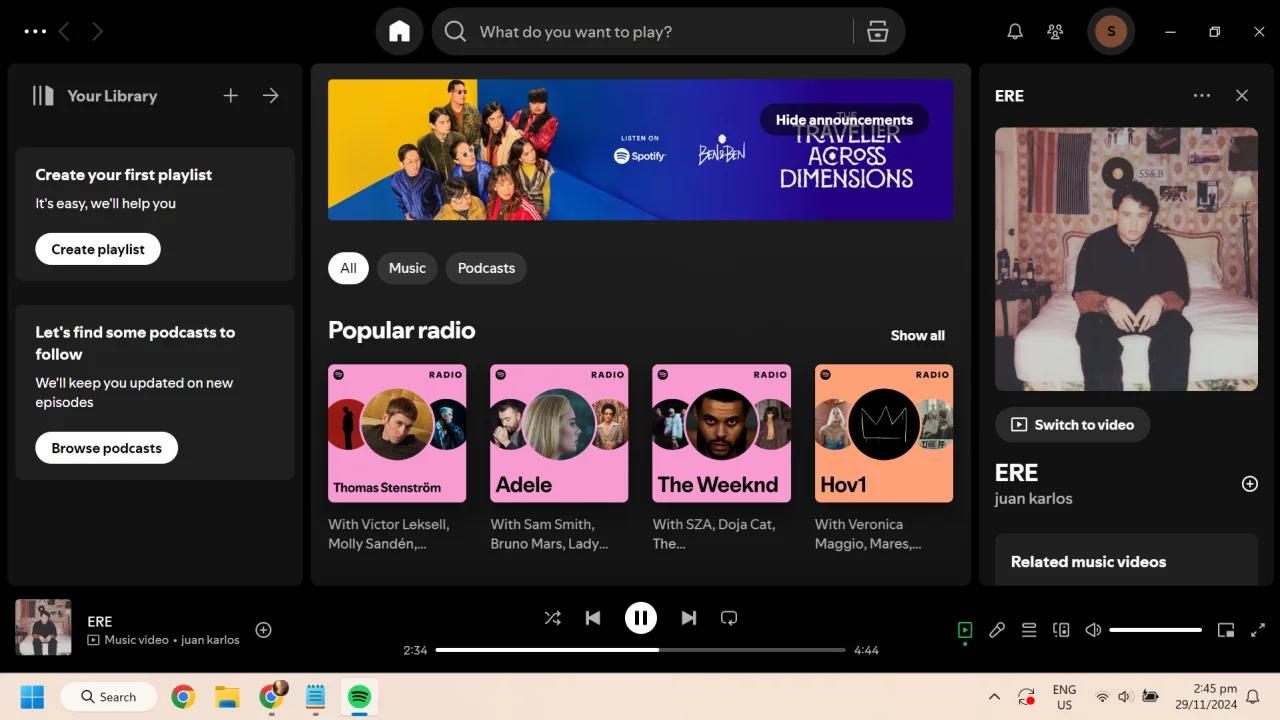Click the Your Library icon

[43, 96]
